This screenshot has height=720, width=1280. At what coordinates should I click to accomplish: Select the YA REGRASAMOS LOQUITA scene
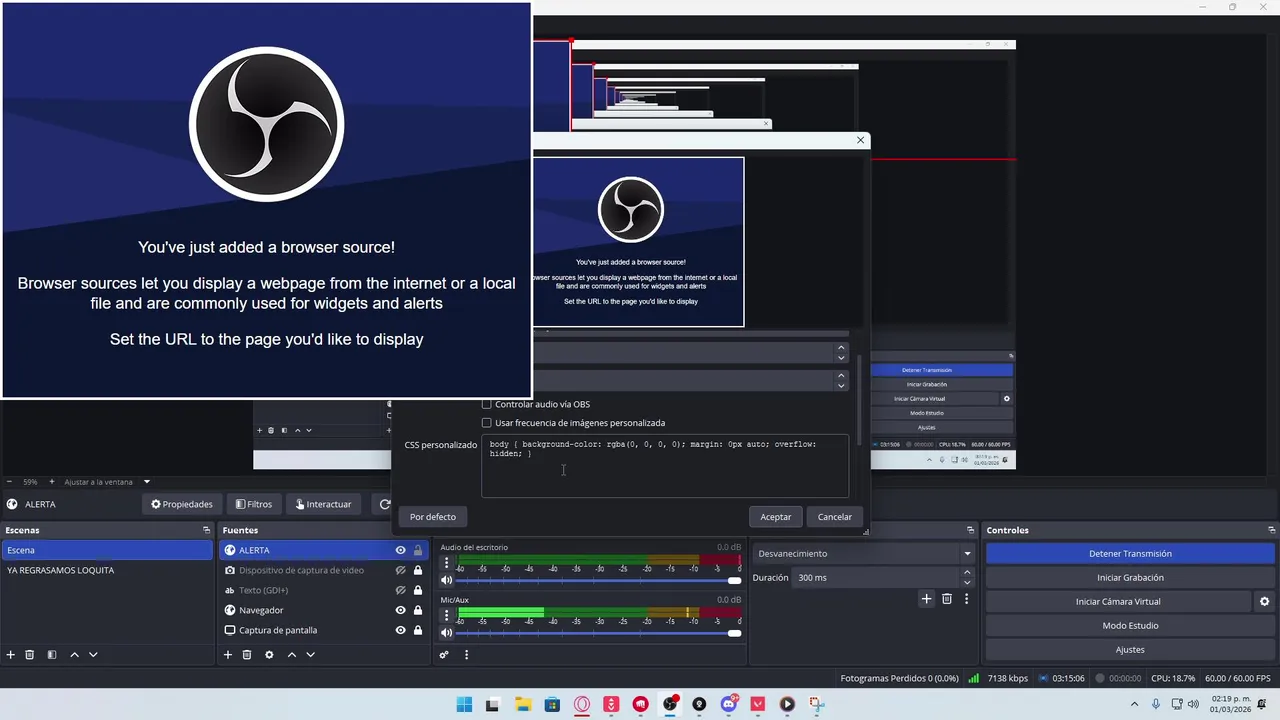click(107, 570)
